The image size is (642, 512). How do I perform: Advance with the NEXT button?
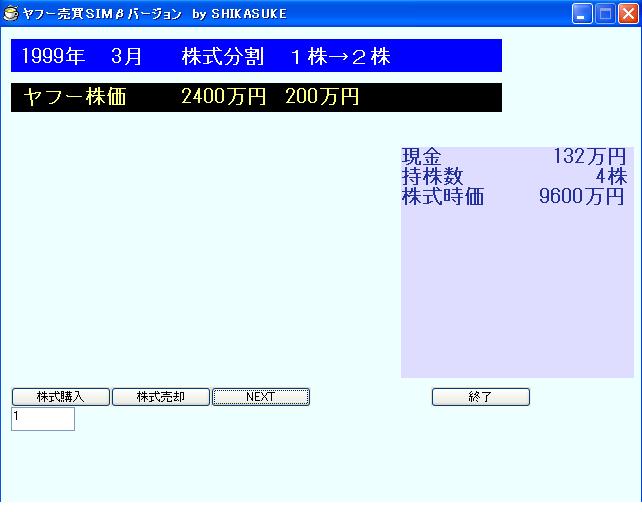coord(261,396)
